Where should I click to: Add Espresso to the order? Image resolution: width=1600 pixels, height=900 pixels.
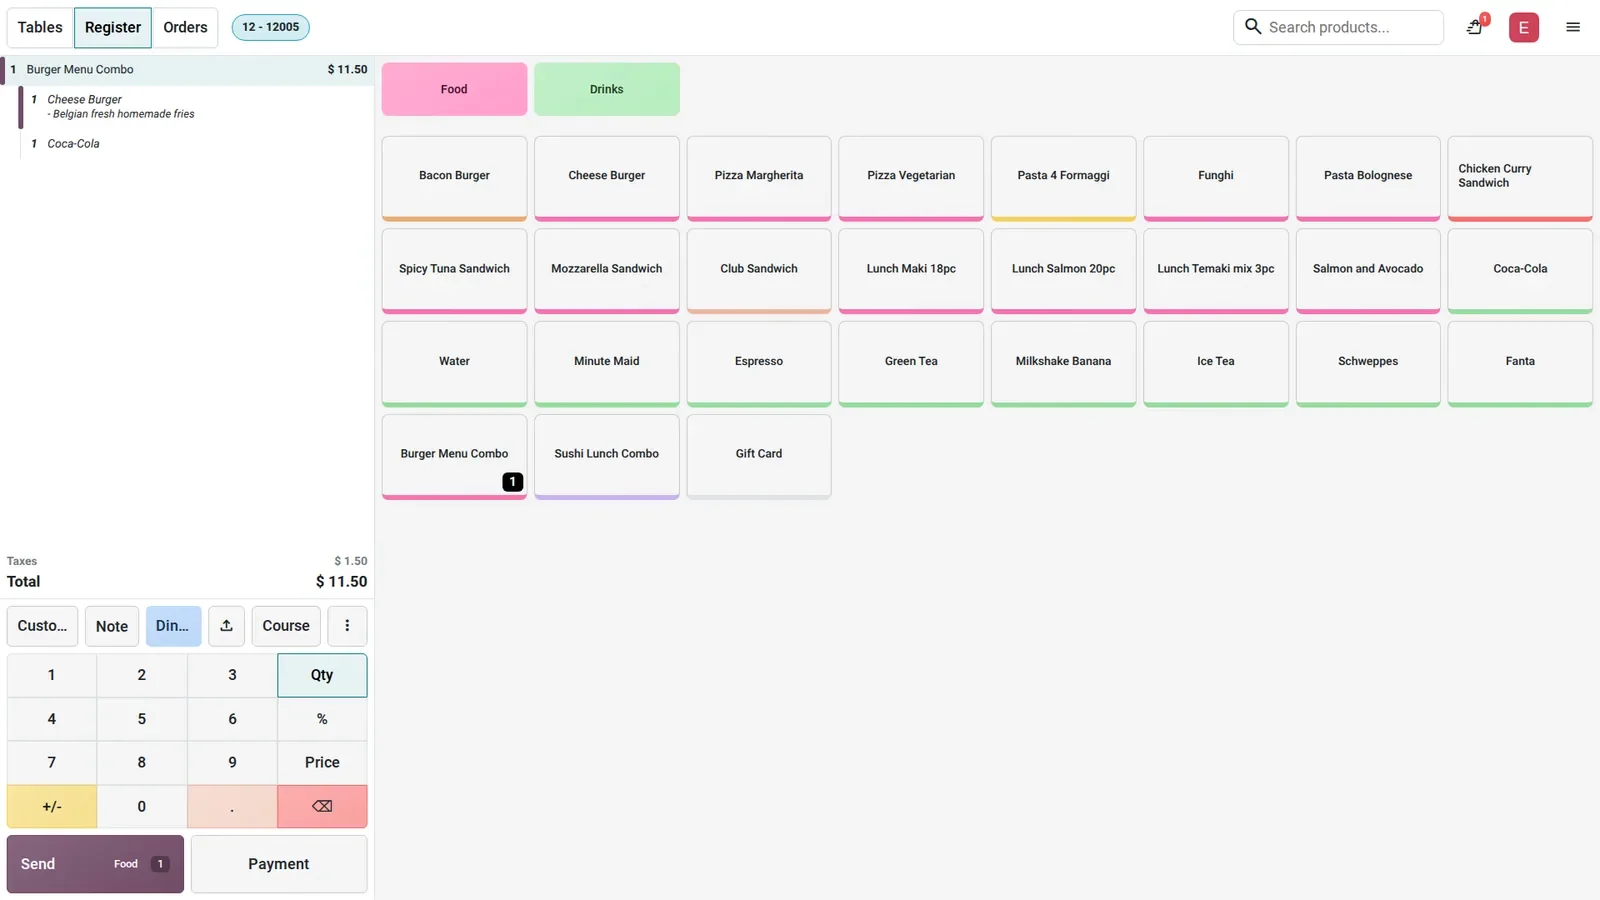click(759, 364)
